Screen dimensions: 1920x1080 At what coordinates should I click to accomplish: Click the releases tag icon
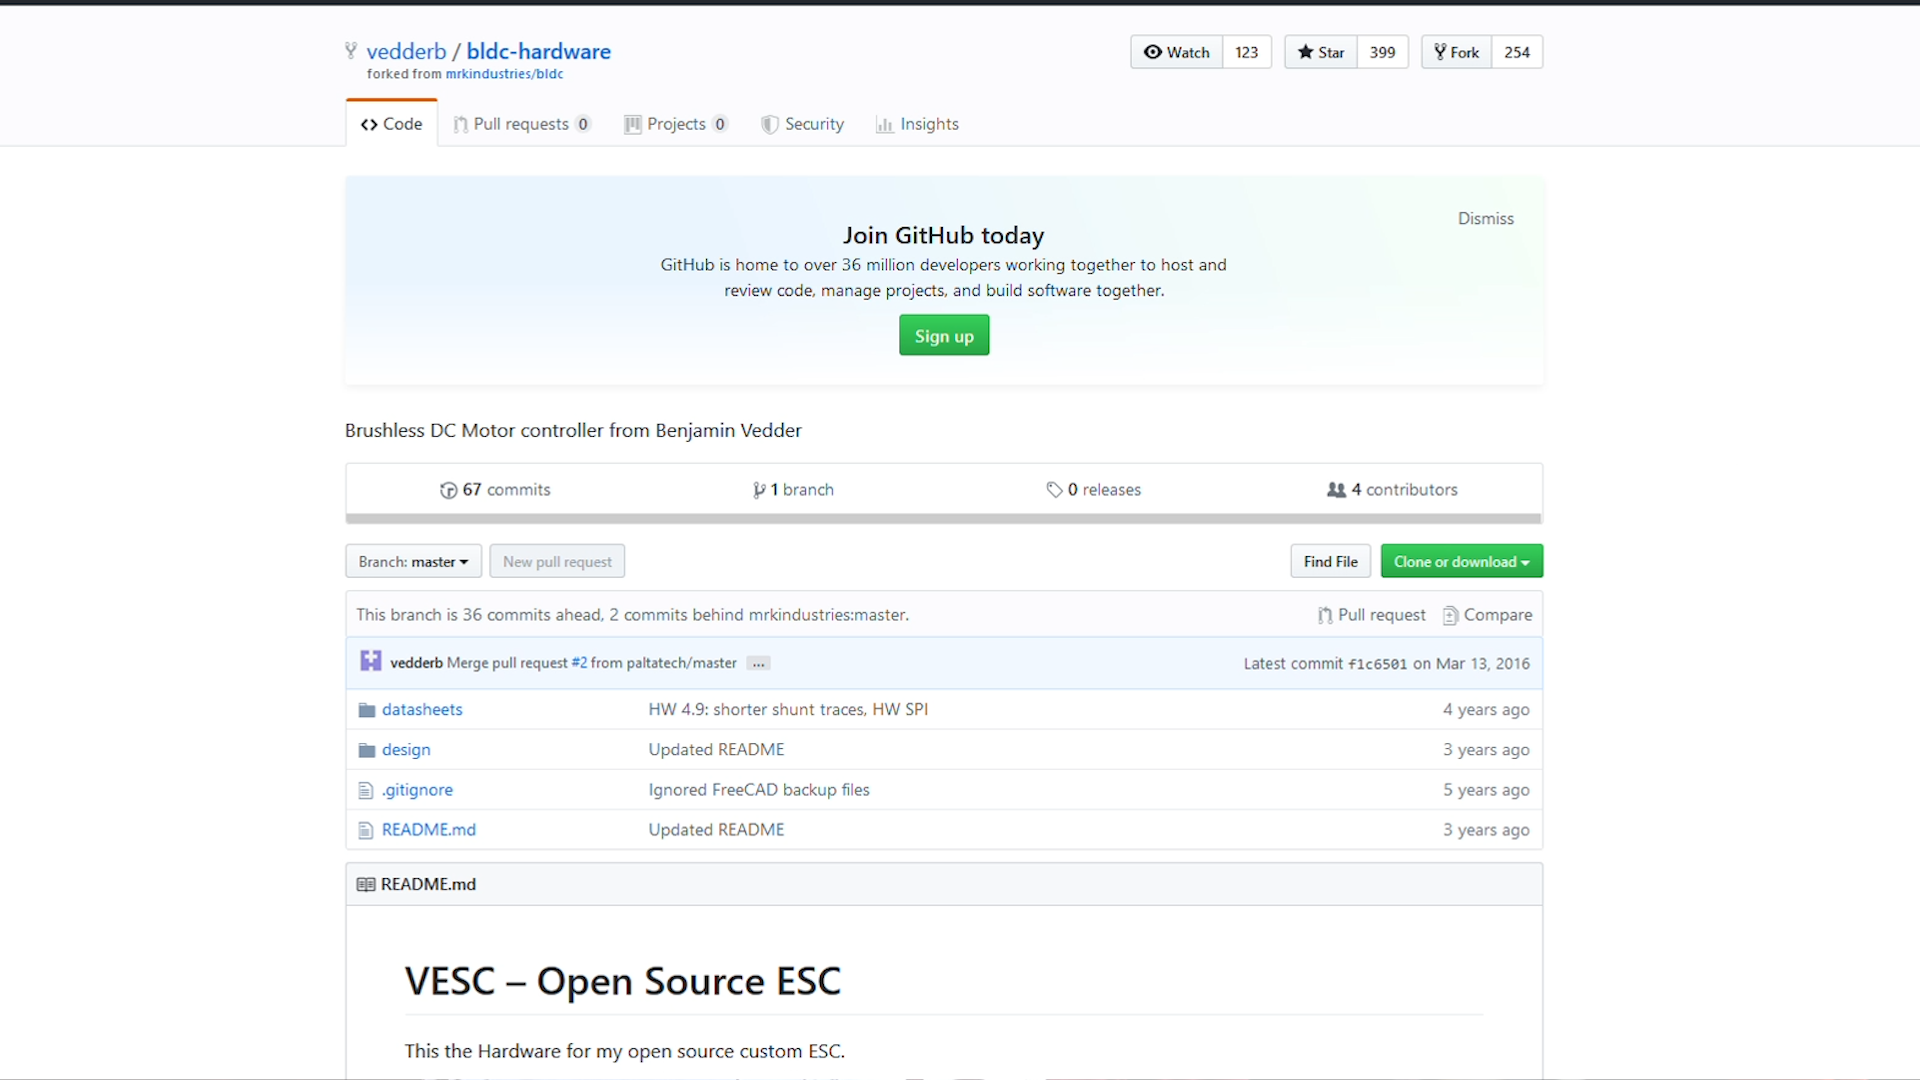pyautogui.click(x=1054, y=489)
